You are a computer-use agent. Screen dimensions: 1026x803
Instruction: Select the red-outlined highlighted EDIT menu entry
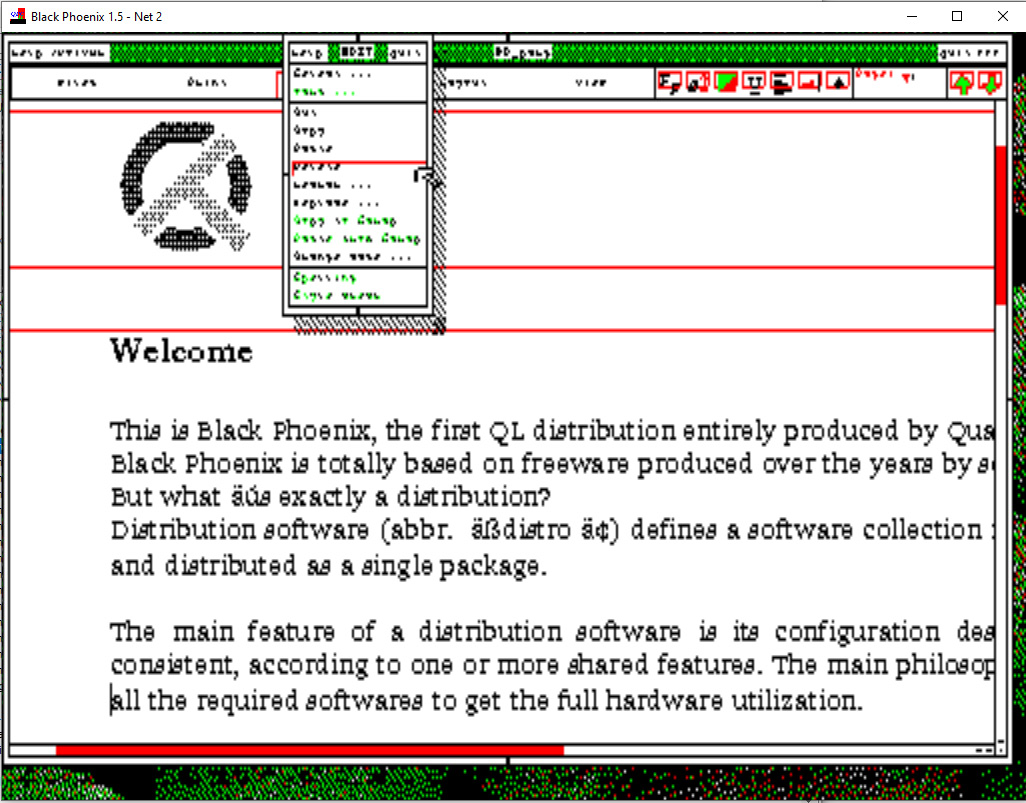click(359, 168)
